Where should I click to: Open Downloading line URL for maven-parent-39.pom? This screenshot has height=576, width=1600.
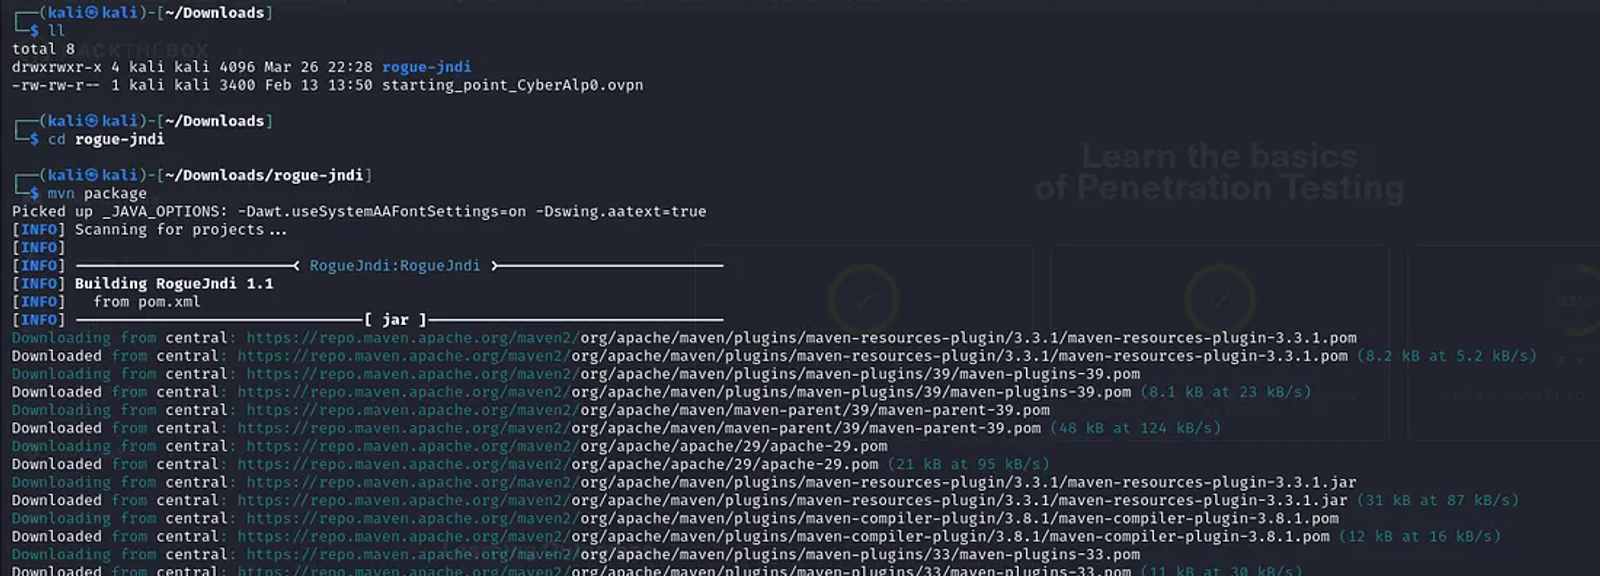648,410
